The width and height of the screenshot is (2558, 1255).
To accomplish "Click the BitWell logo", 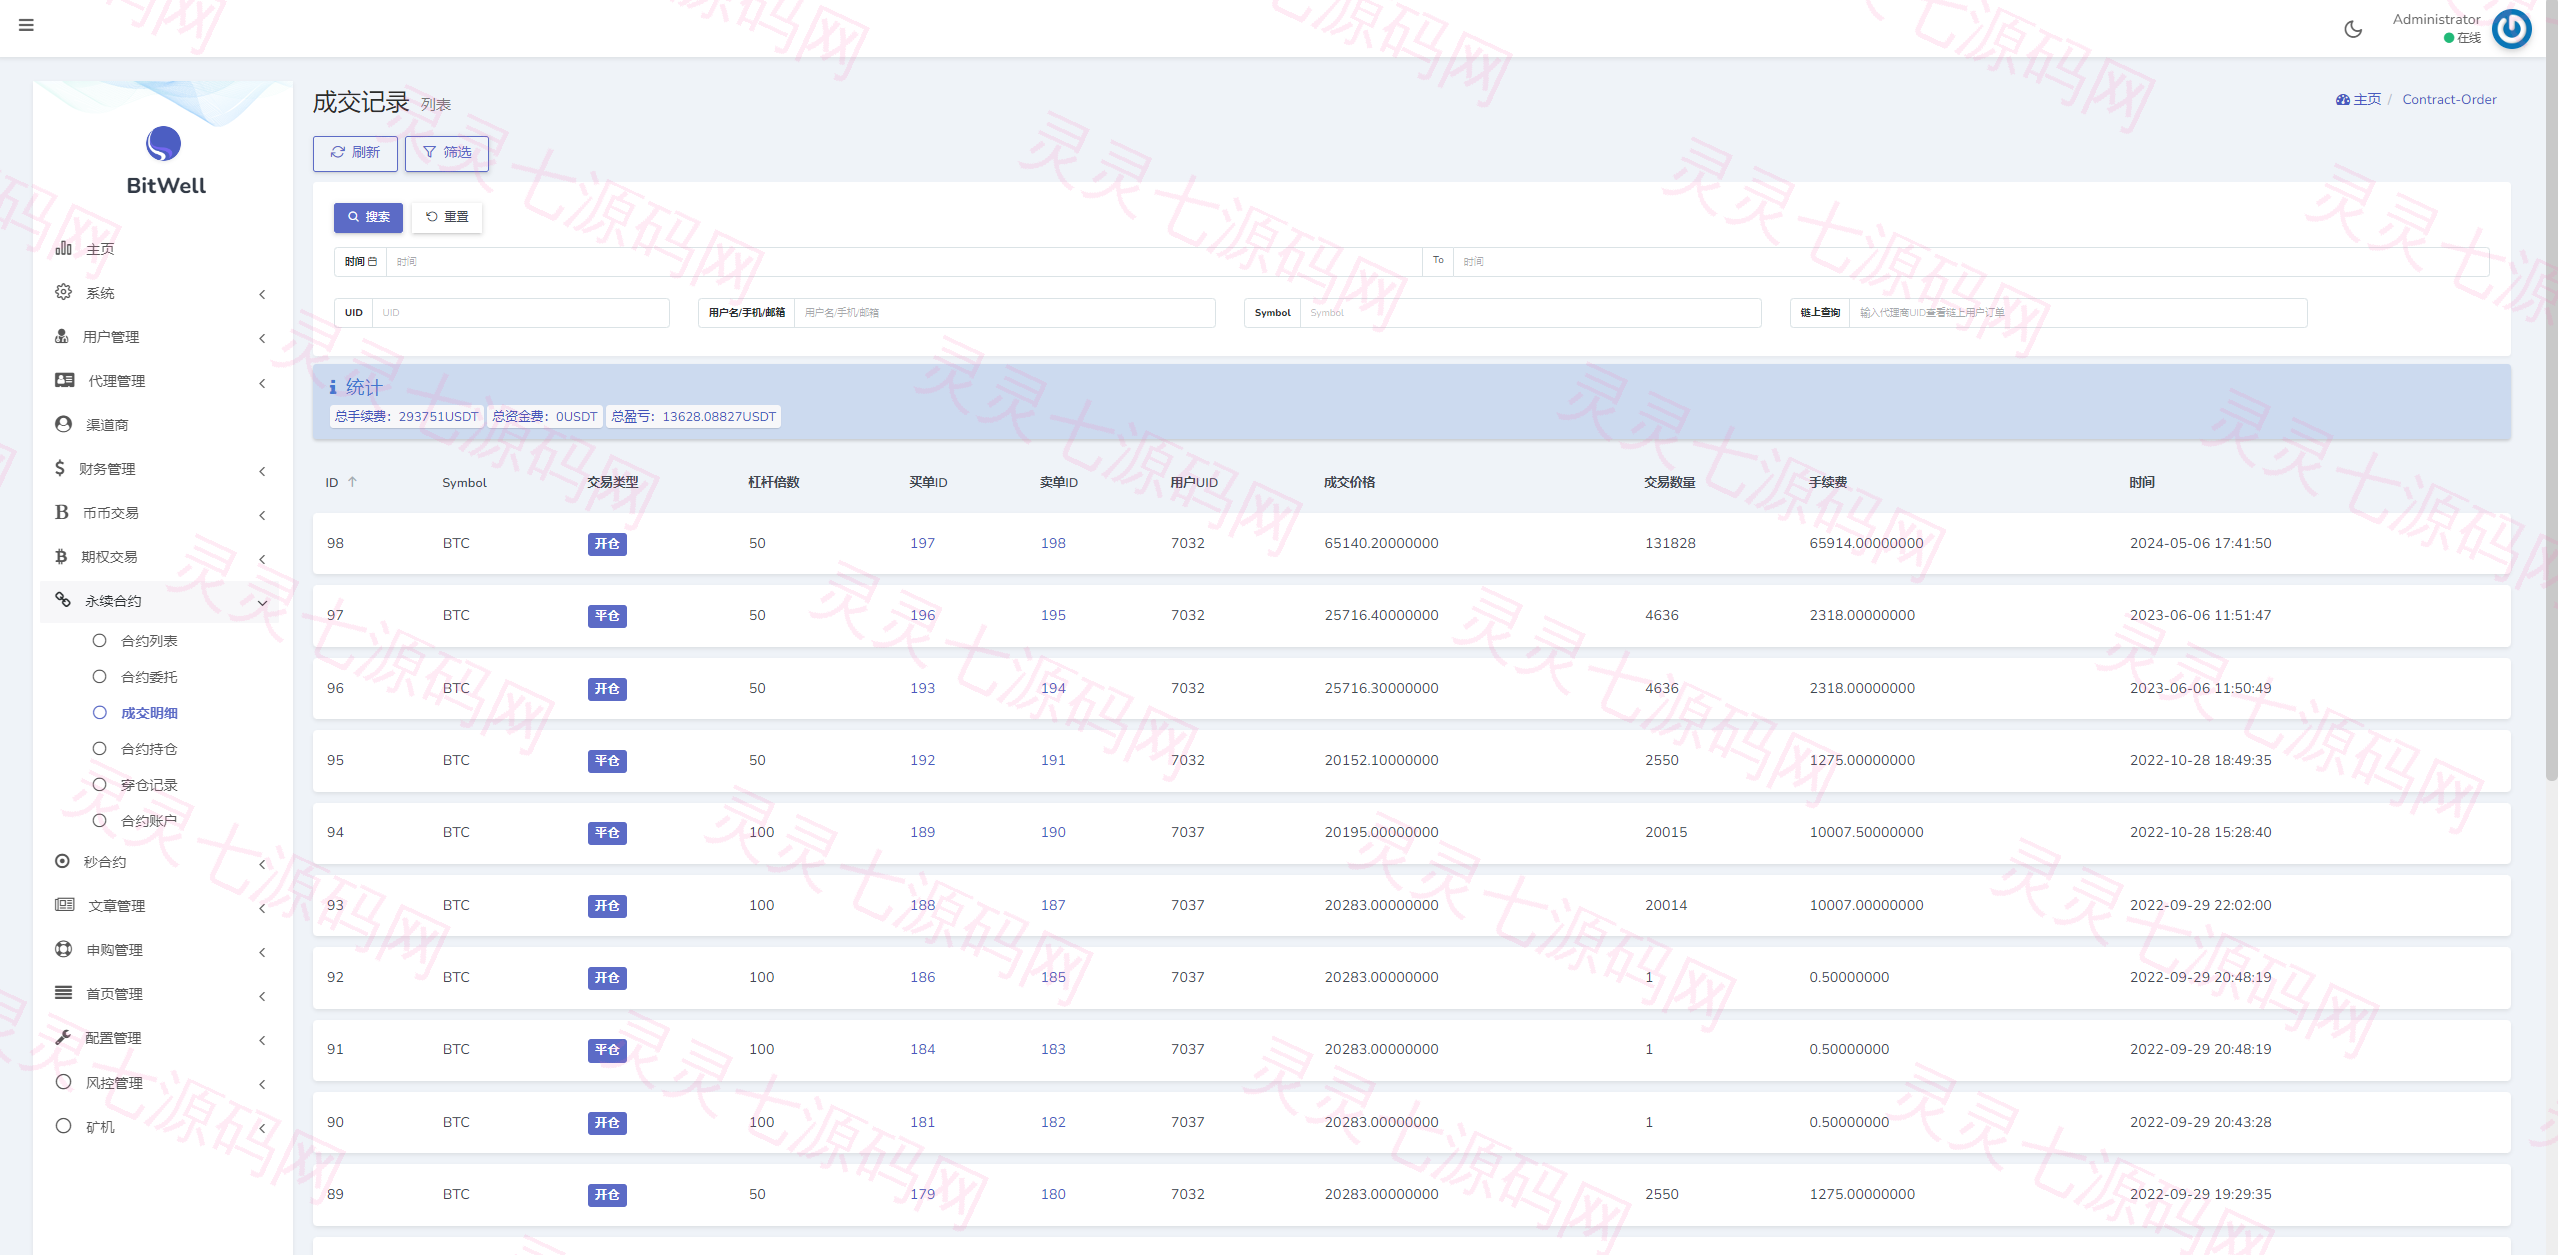I will click(164, 160).
